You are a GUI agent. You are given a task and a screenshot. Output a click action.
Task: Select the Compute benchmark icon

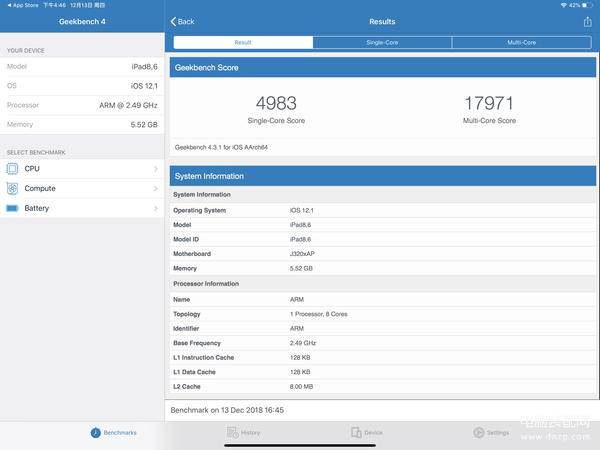pos(12,188)
